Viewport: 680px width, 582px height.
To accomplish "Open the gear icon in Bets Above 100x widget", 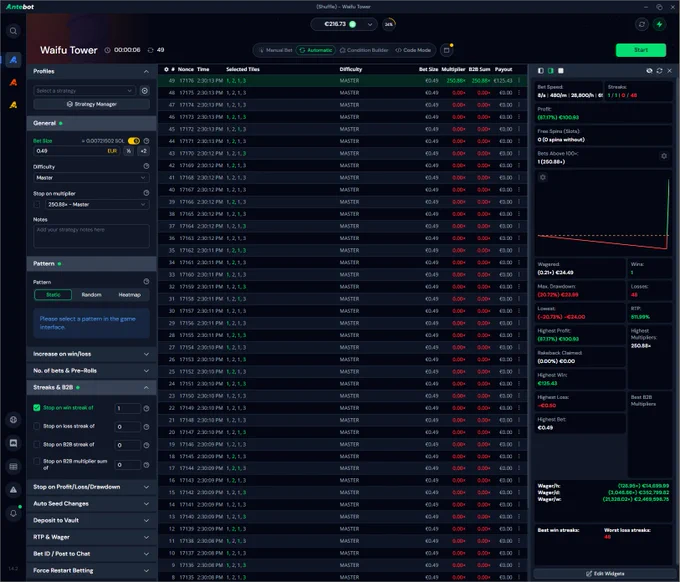I will (664, 156).
